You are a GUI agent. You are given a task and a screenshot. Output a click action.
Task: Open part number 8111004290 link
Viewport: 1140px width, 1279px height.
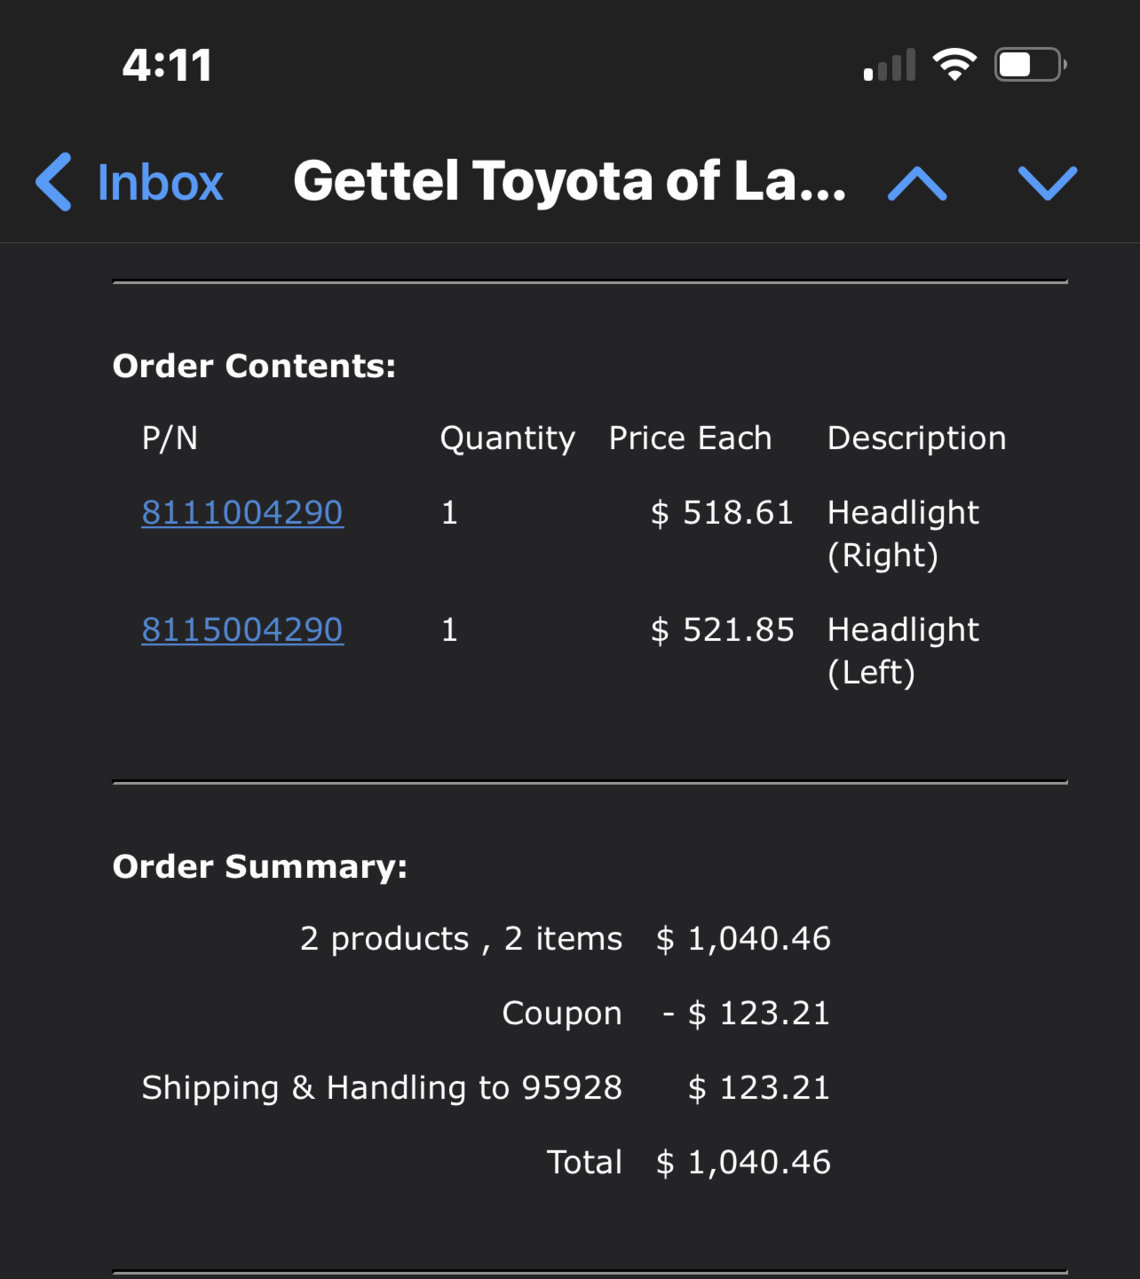[x=242, y=512]
